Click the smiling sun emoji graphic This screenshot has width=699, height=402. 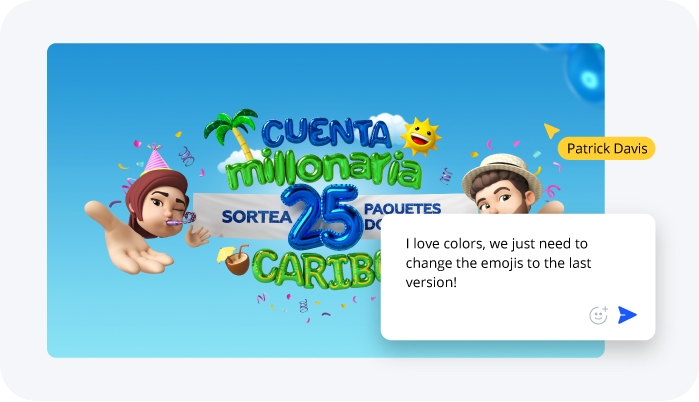(420, 136)
